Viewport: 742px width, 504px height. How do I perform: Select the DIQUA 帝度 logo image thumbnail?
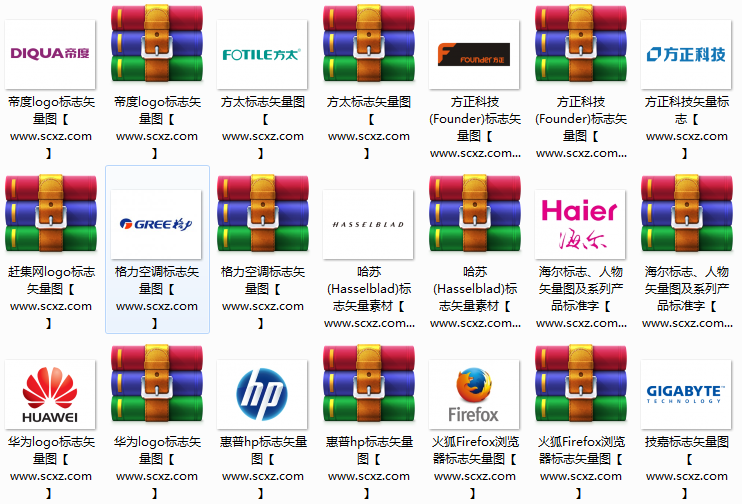pos(51,54)
